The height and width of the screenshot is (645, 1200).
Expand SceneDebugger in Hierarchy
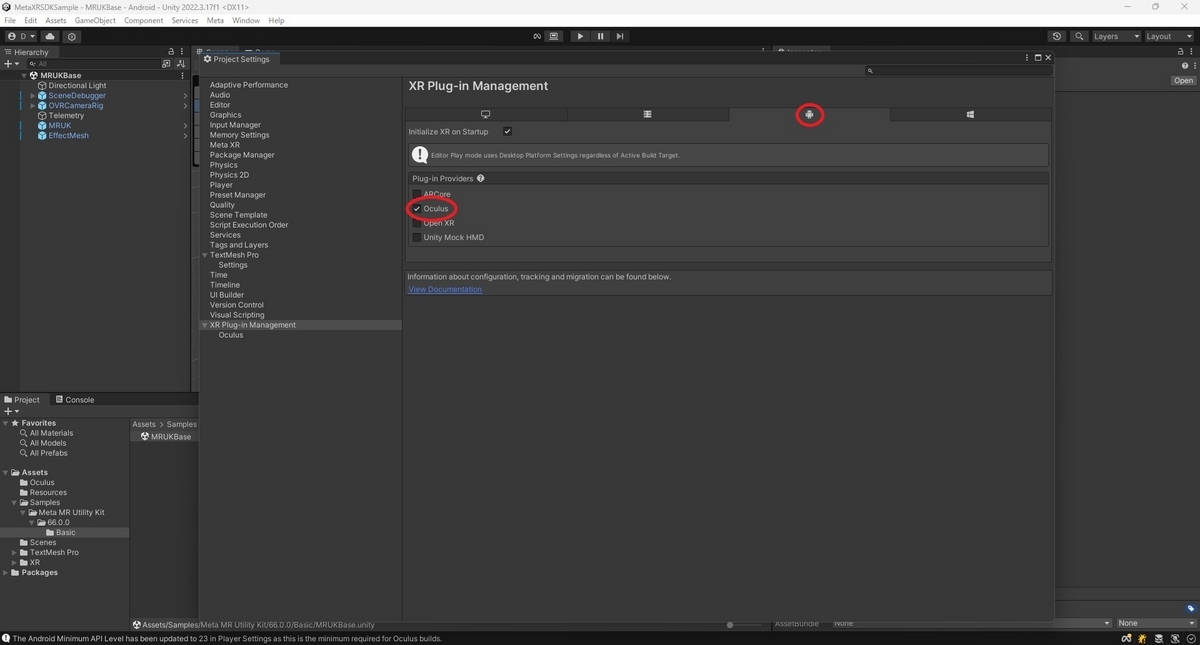33,95
